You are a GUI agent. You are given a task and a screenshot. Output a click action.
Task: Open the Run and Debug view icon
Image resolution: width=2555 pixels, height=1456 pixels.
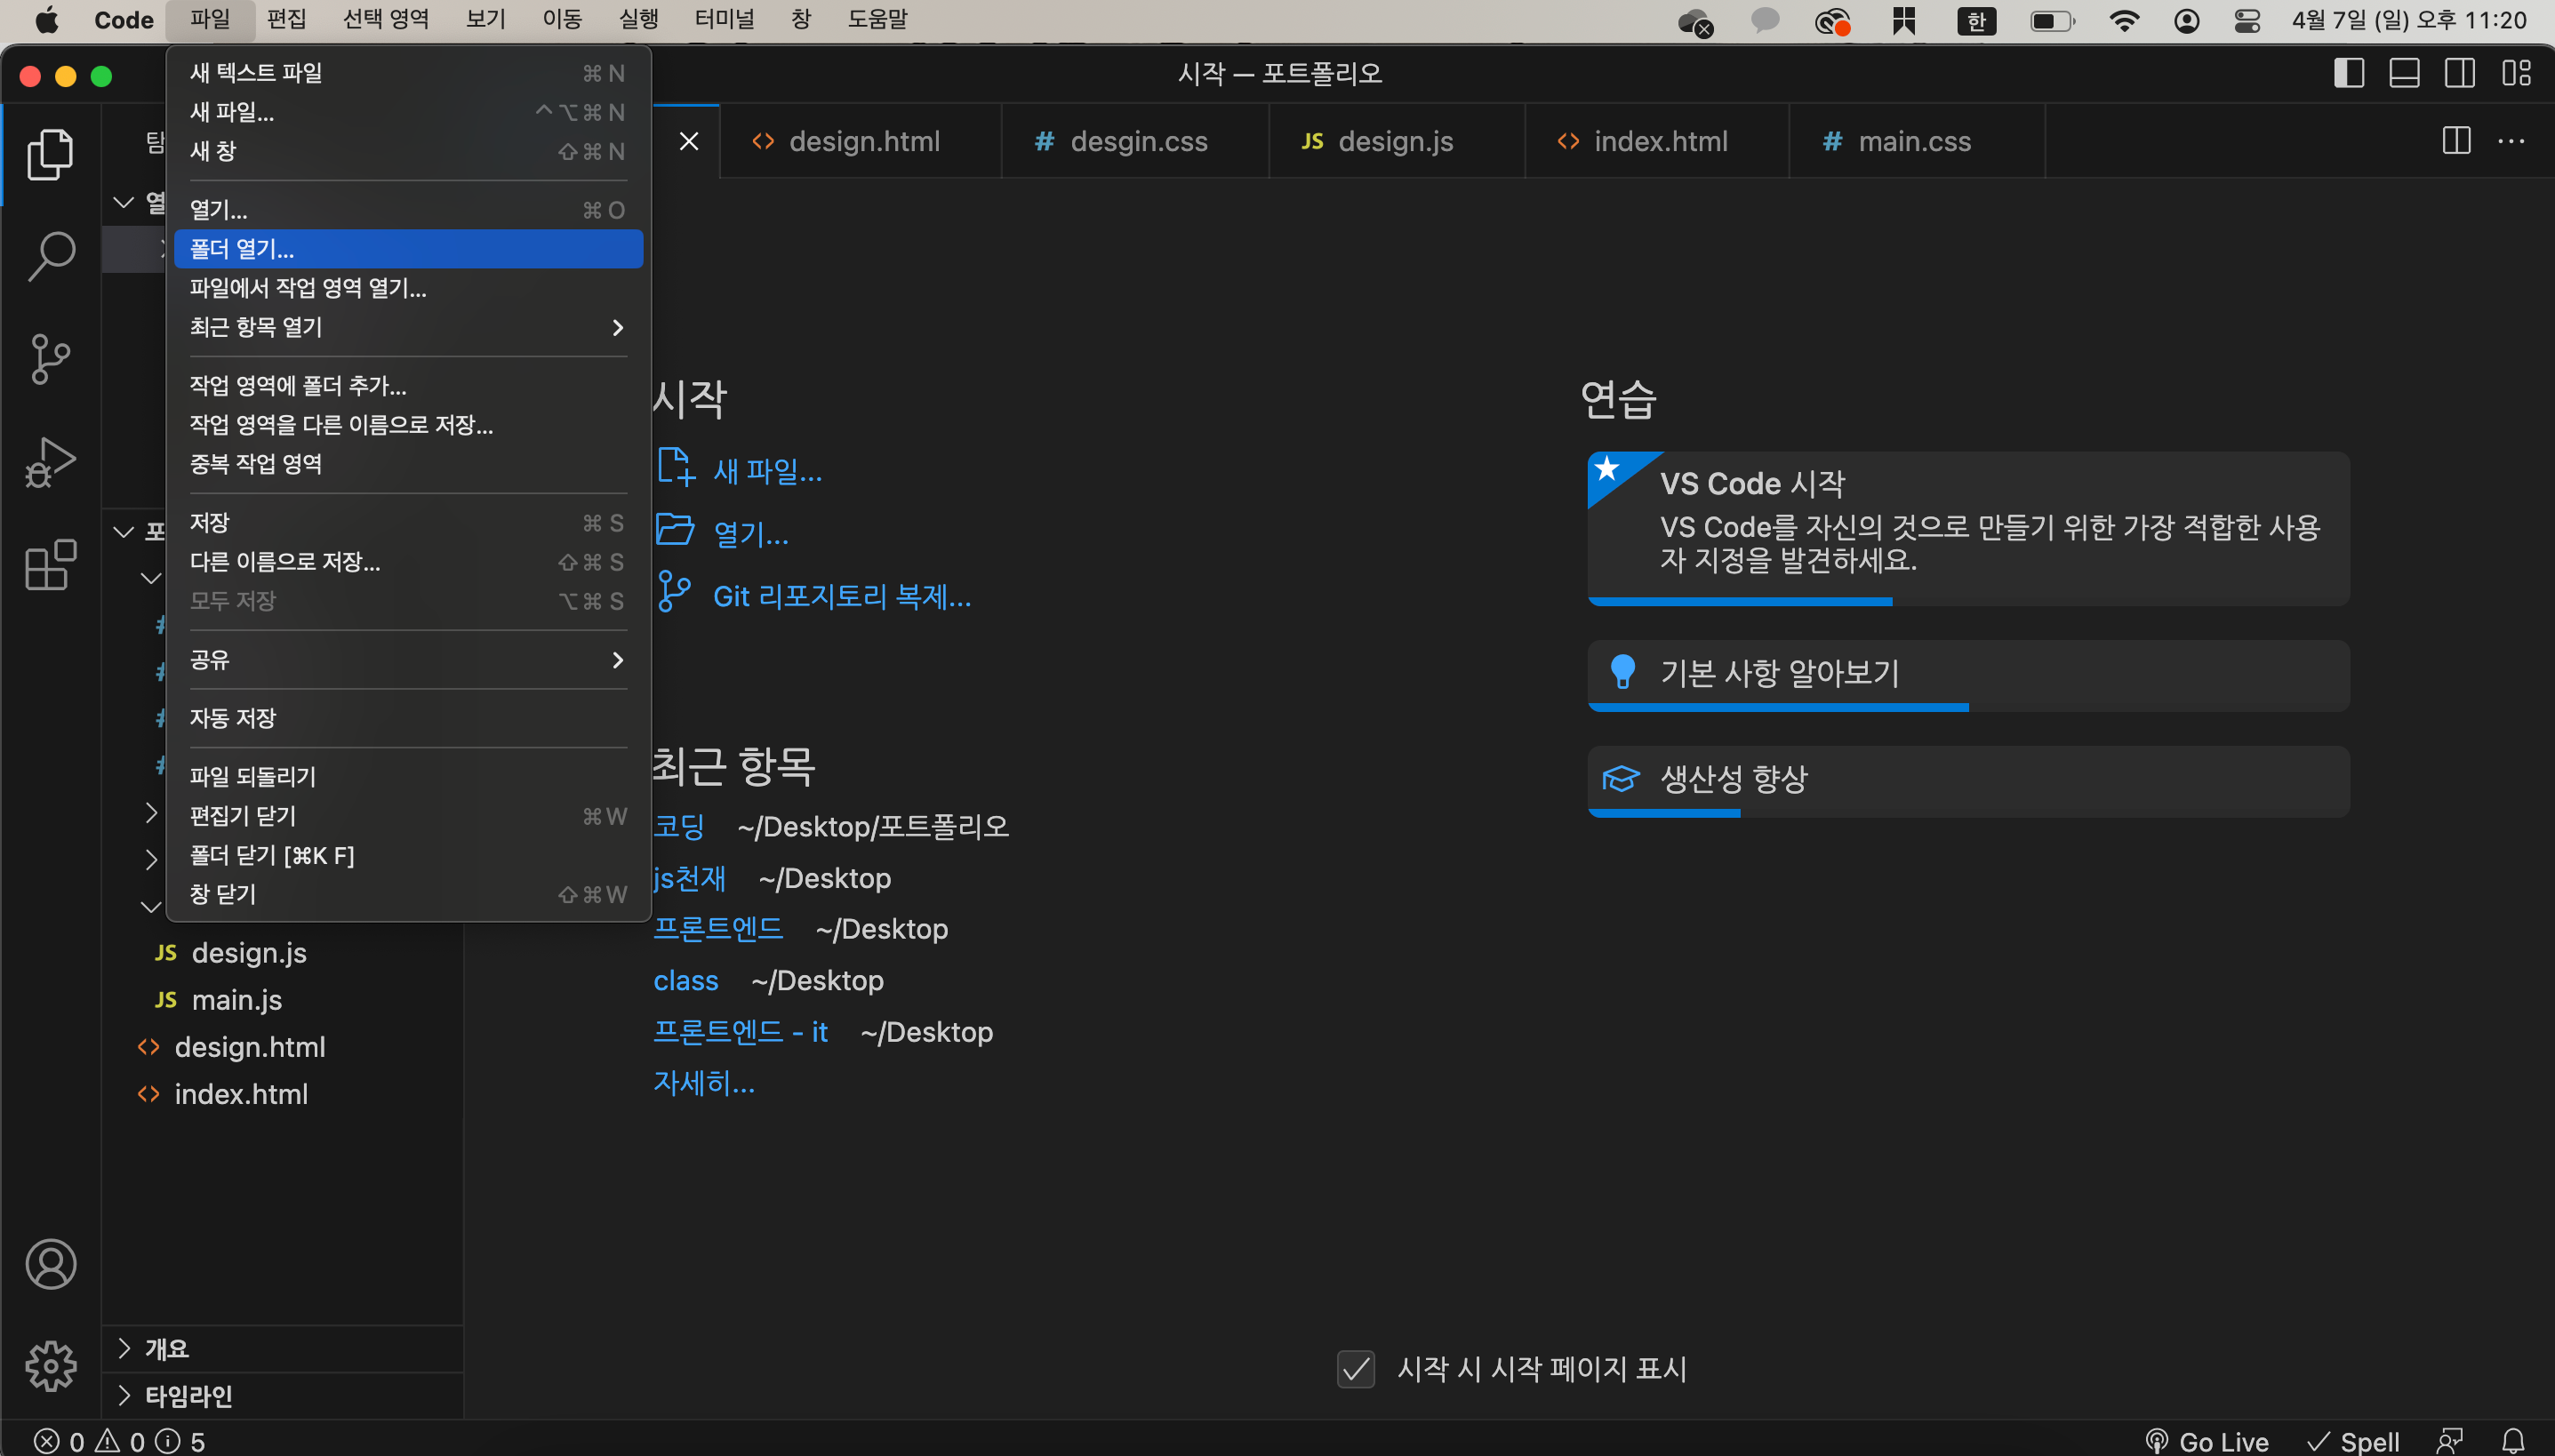50,462
